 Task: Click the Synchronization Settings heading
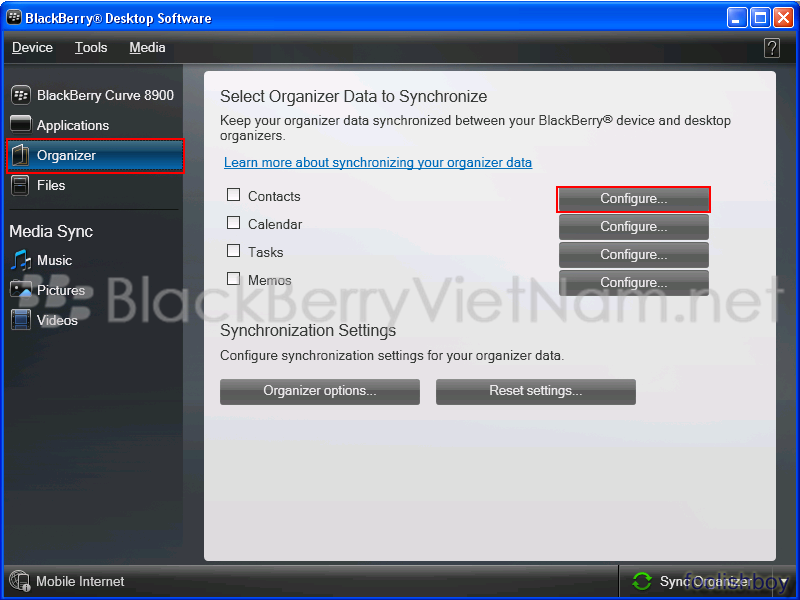308,331
